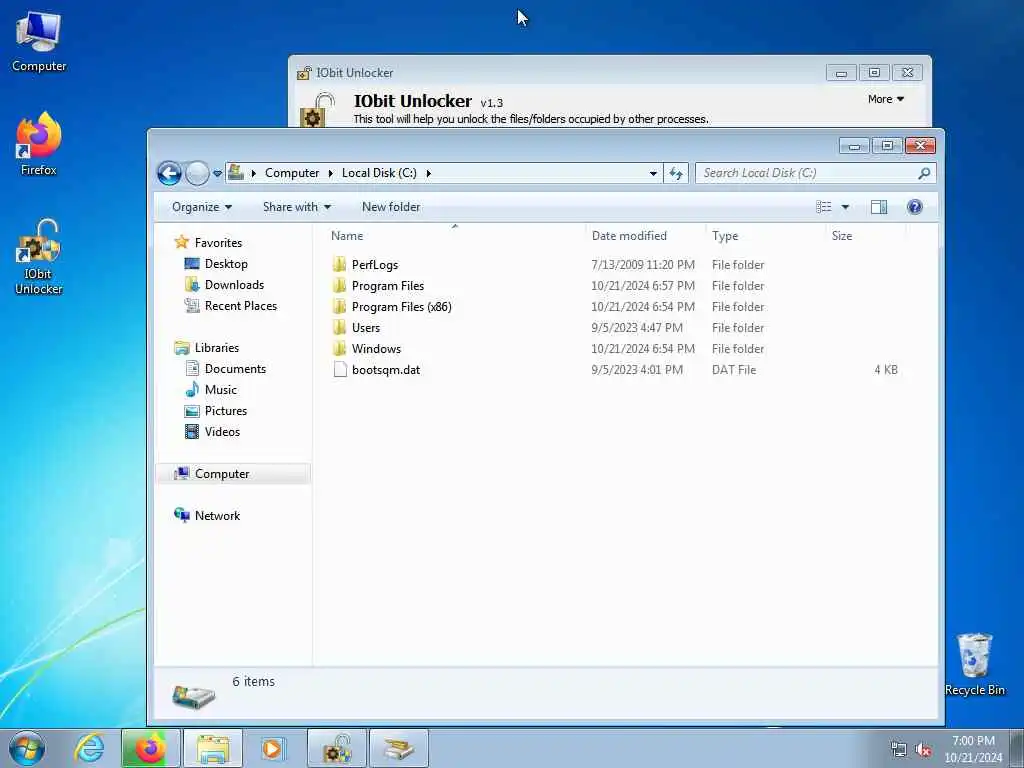Launch Internet Explorer from the taskbar
This screenshot has width=1024, height=768.
pos(89,748)
